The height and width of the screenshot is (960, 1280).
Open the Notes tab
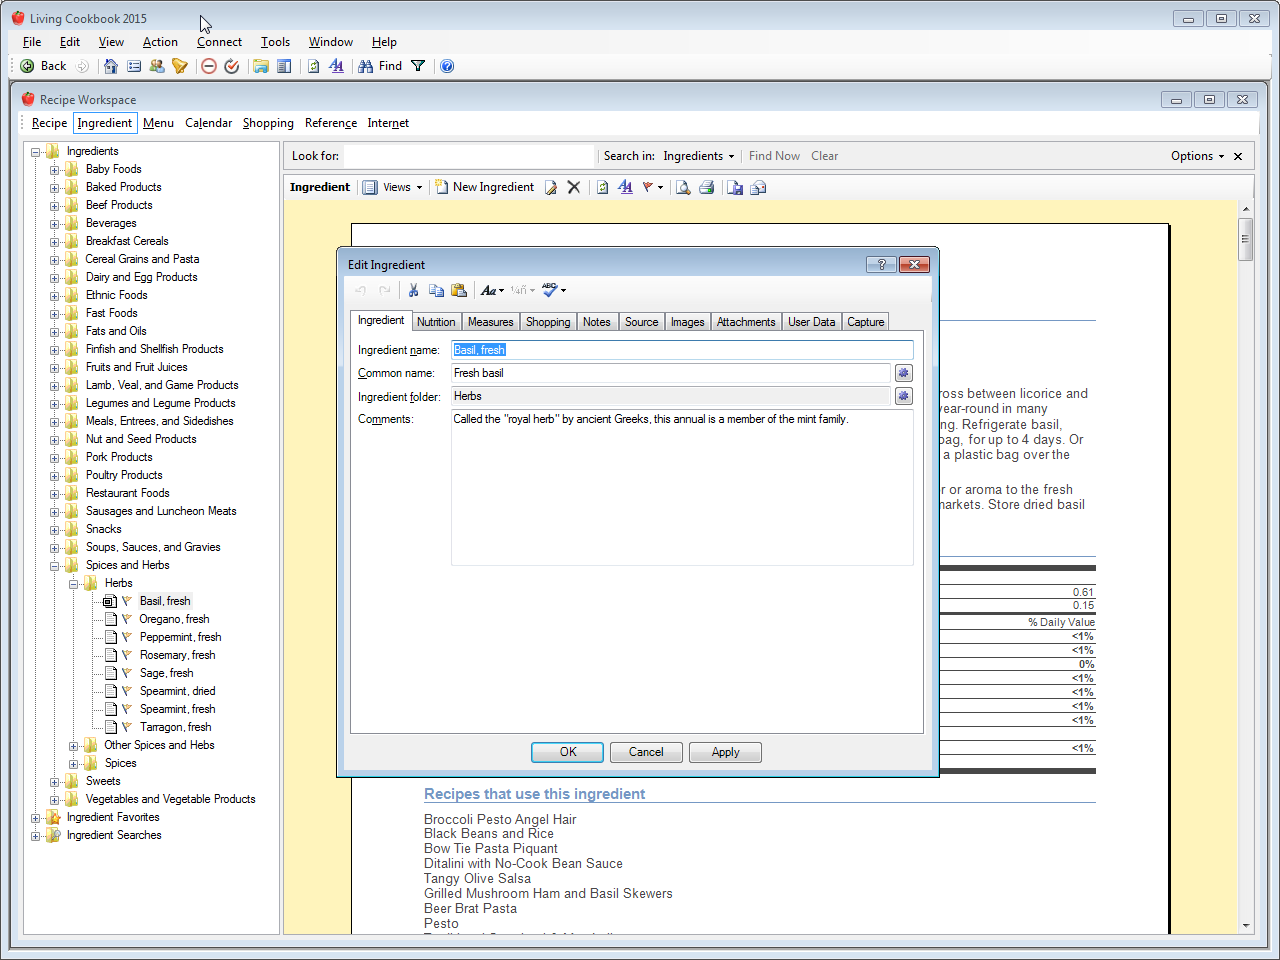click(x=597, y=322)
